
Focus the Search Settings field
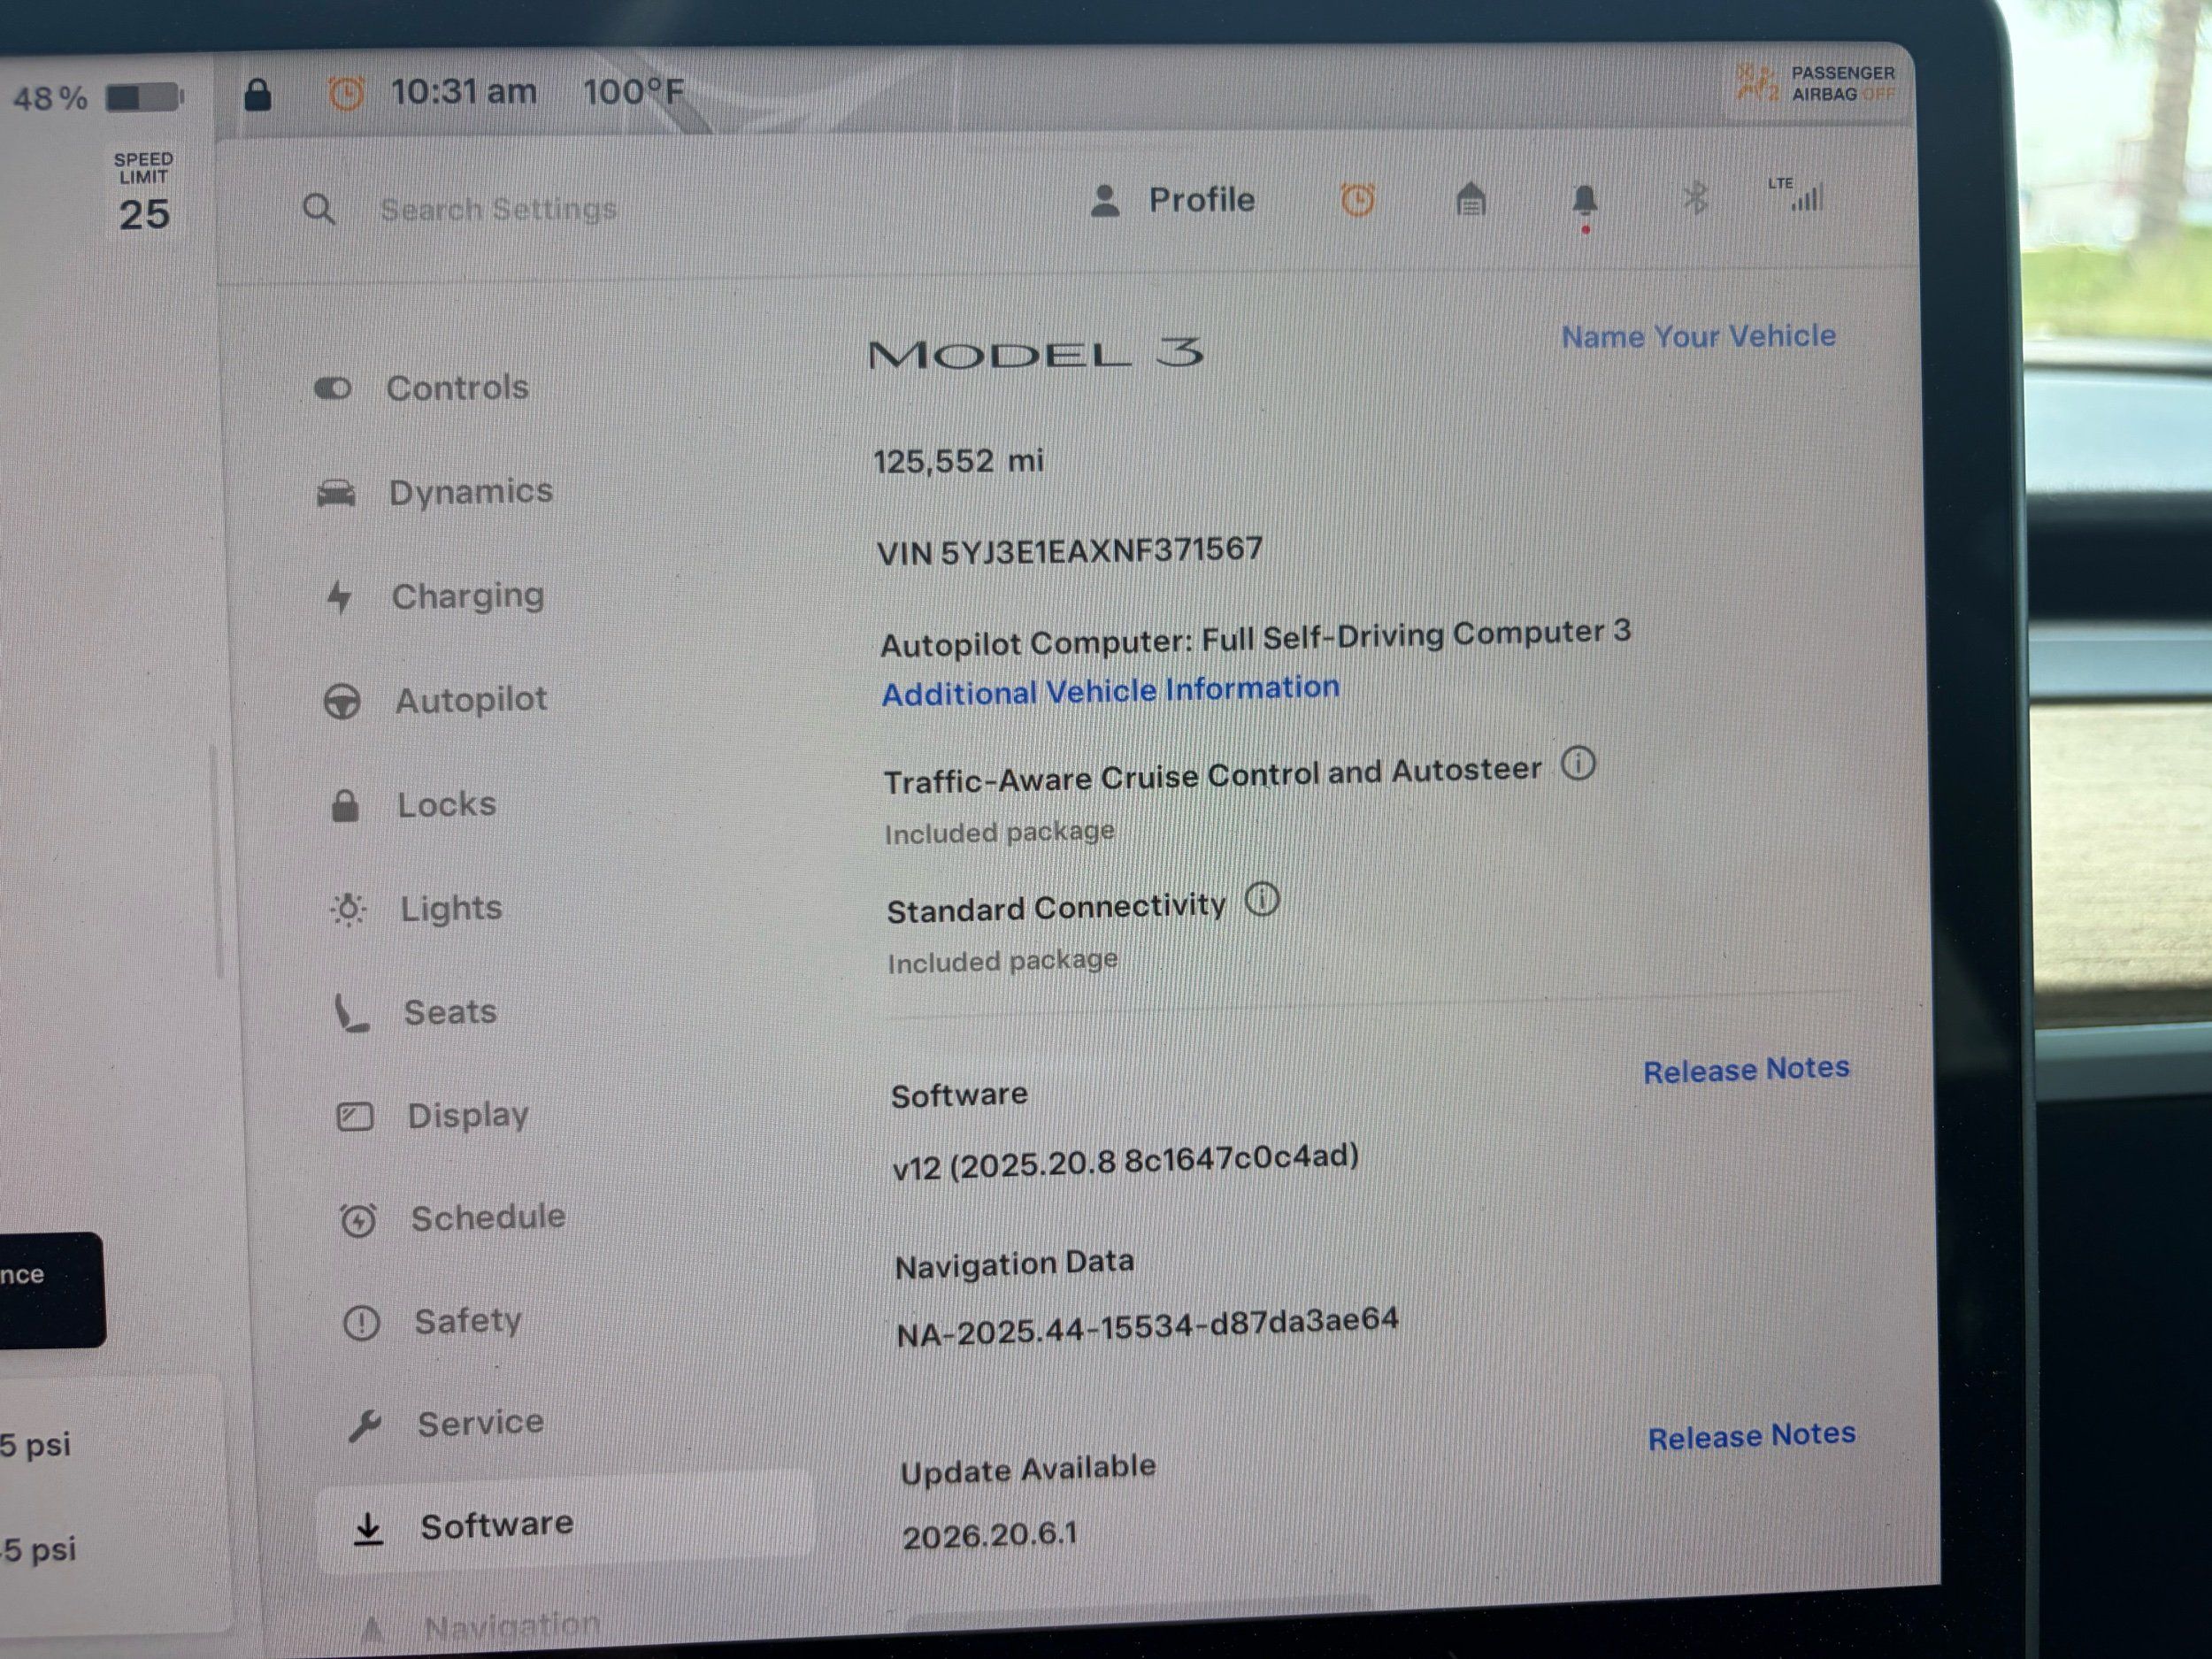click(498, 210)
